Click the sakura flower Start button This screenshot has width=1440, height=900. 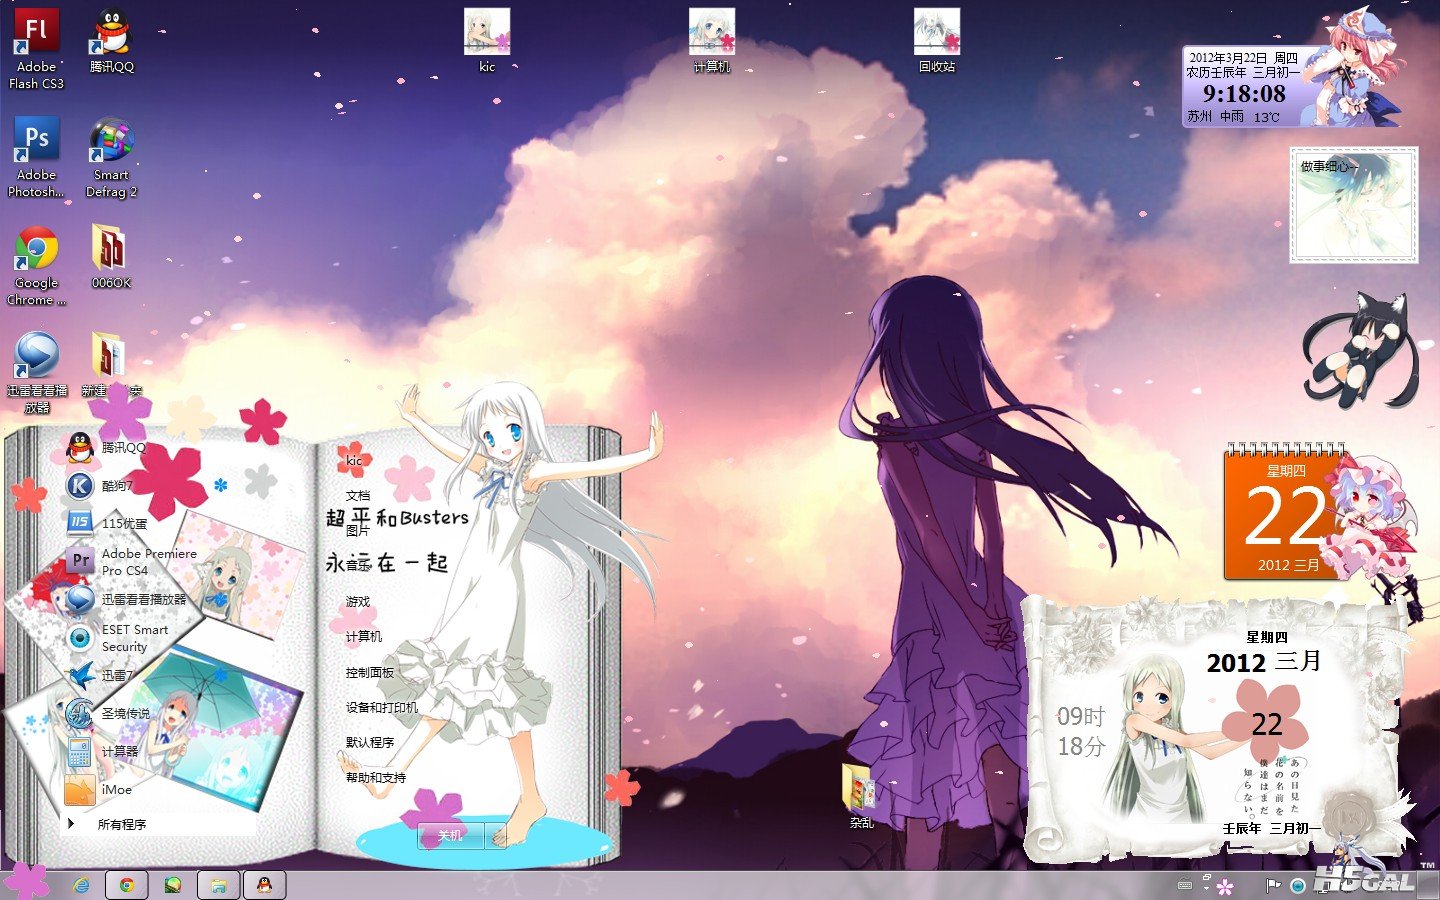coord(27,880)
